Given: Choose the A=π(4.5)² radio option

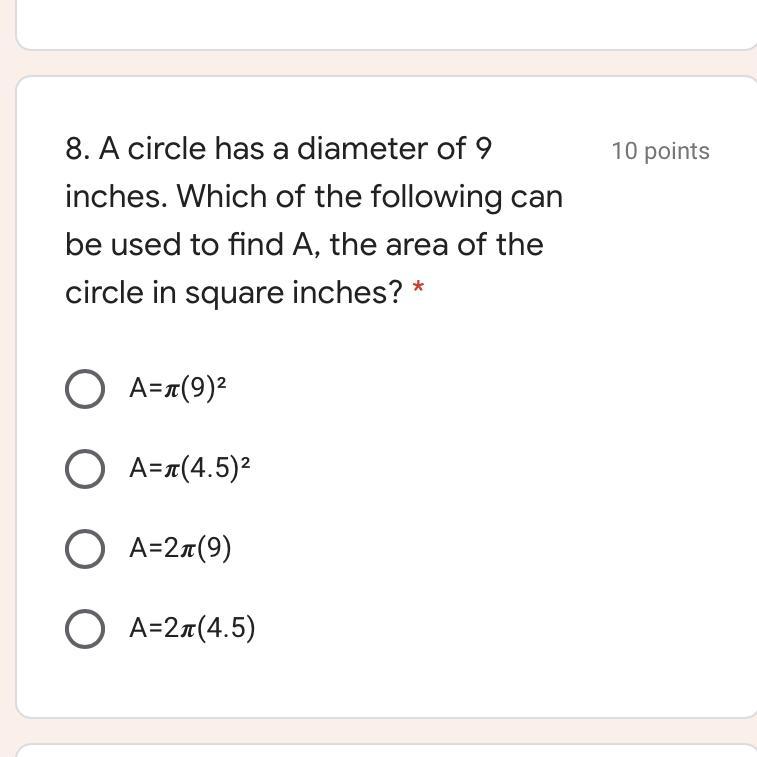Looking at the screenshot, I should pos(85,468).
